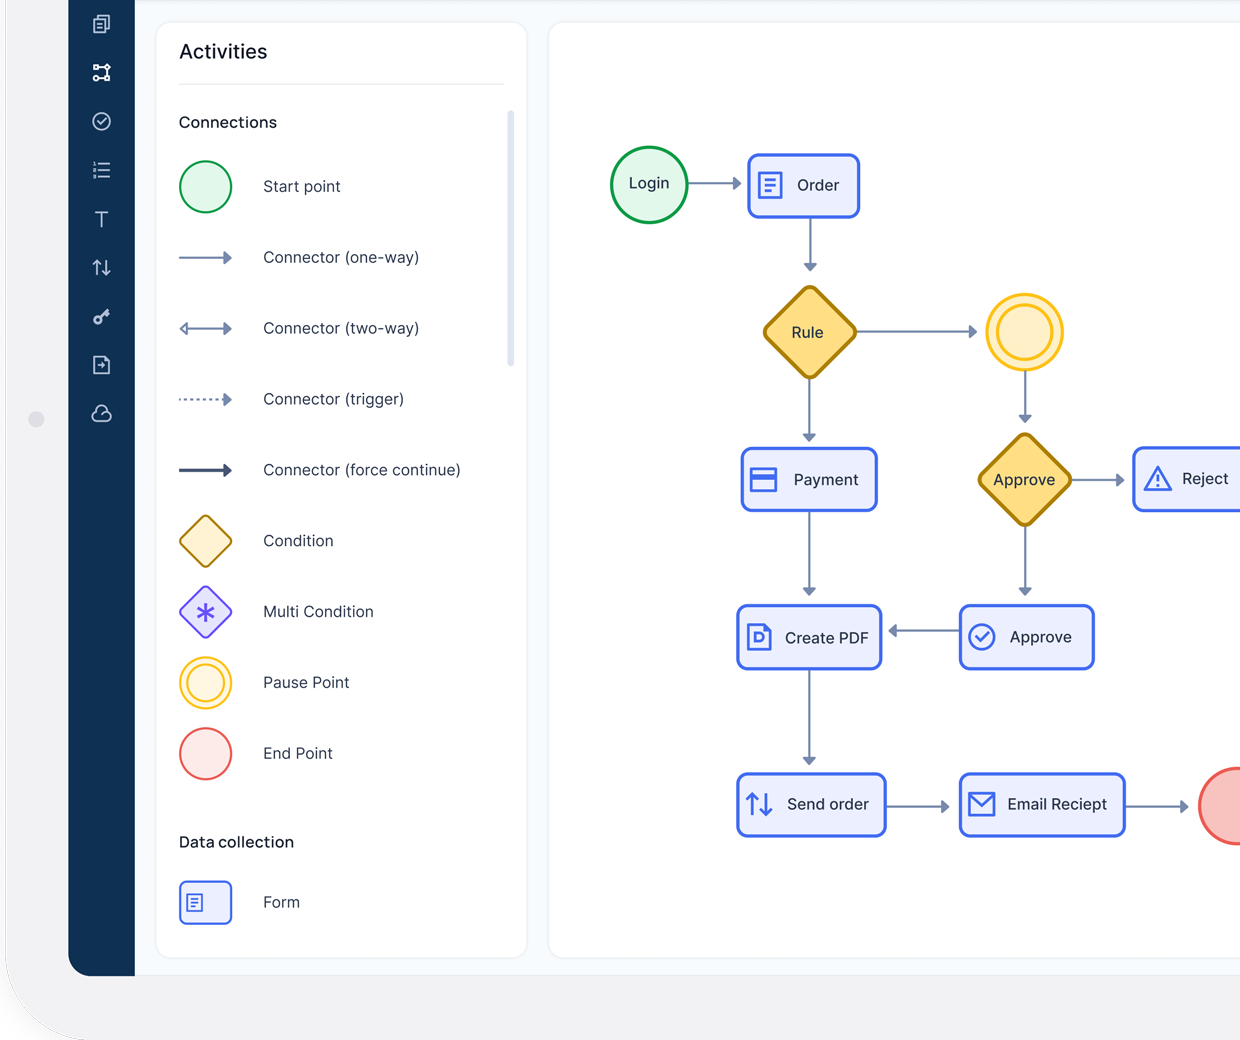Select the text T icon in the sidebar

[x=101, y=219]
